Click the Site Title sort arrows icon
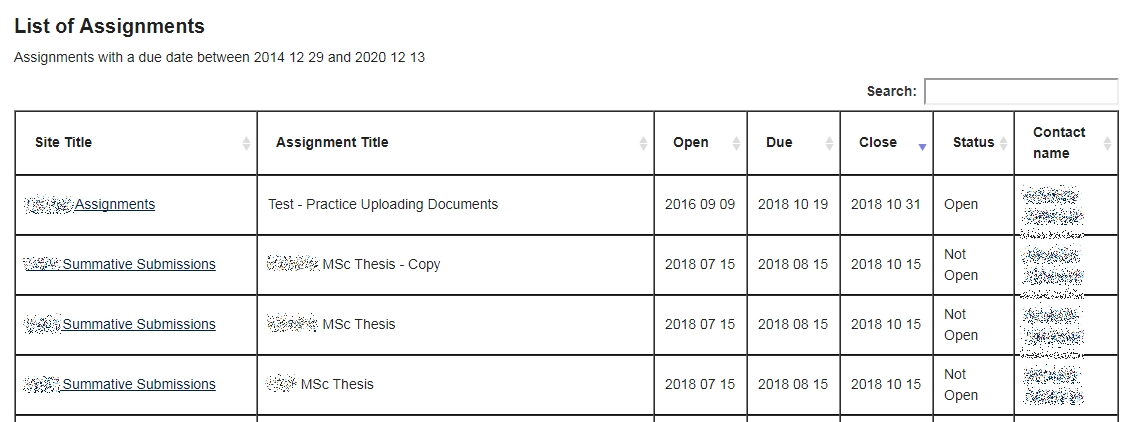This screenshot has width=1124, height=422. point(246,143)
